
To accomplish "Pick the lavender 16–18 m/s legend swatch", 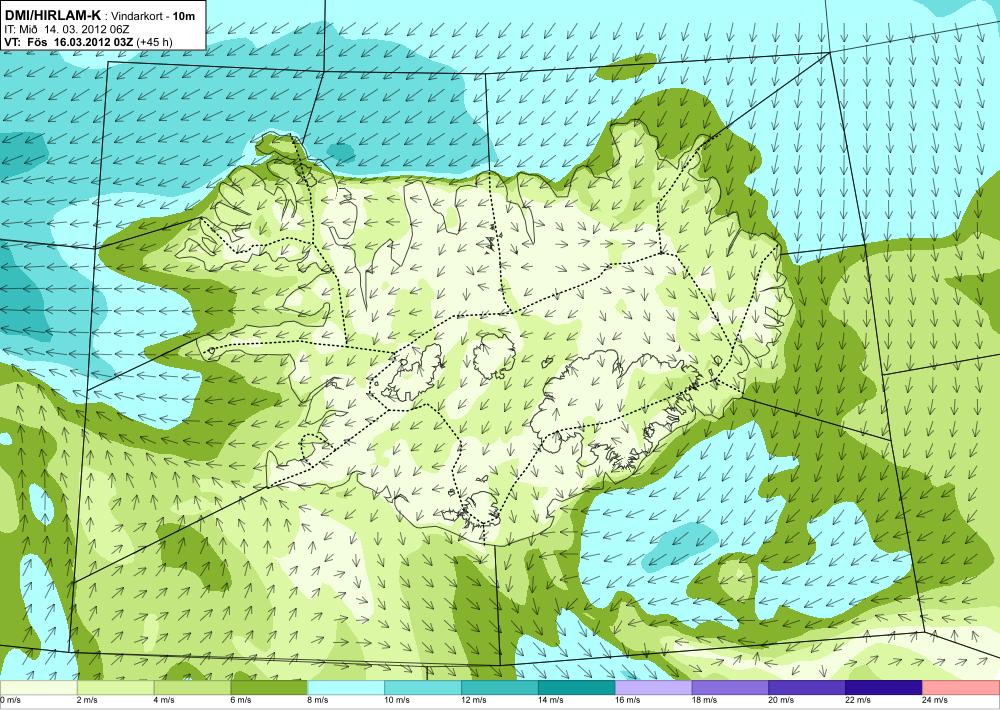I will click(x=654, y=687).
